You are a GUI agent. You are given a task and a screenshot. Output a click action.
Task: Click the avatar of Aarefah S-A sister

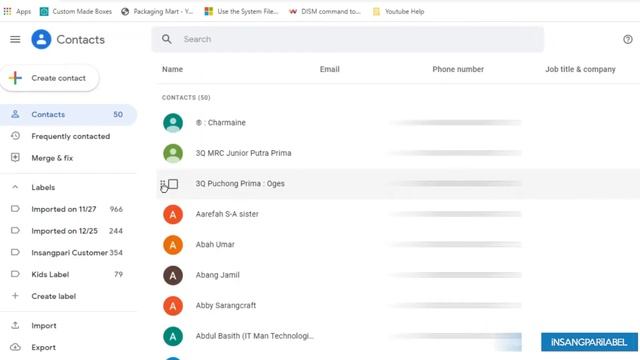(173, 214)
